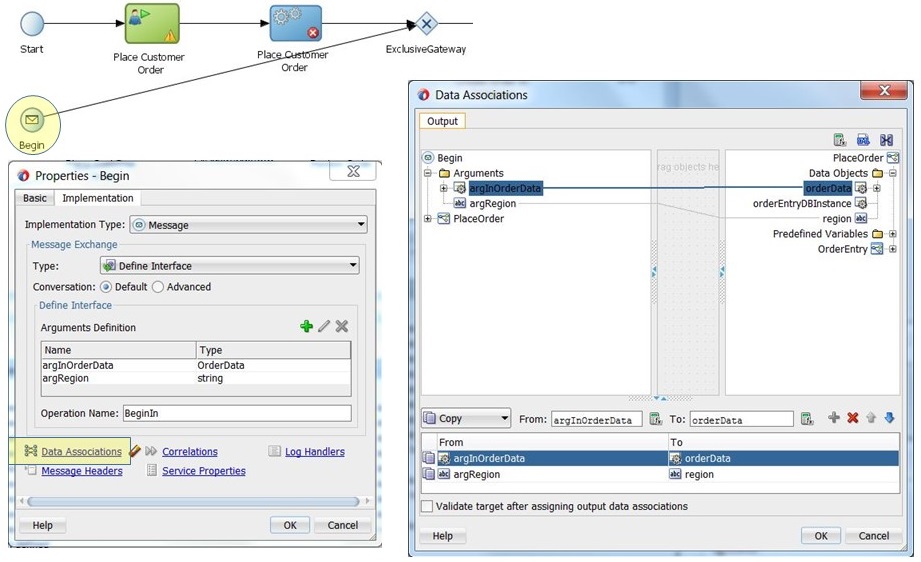Enable Validate target after assigning output checkbox
The width and height of the screenshot is (921, 562).
pyautogui.click(x=428, y=506)
